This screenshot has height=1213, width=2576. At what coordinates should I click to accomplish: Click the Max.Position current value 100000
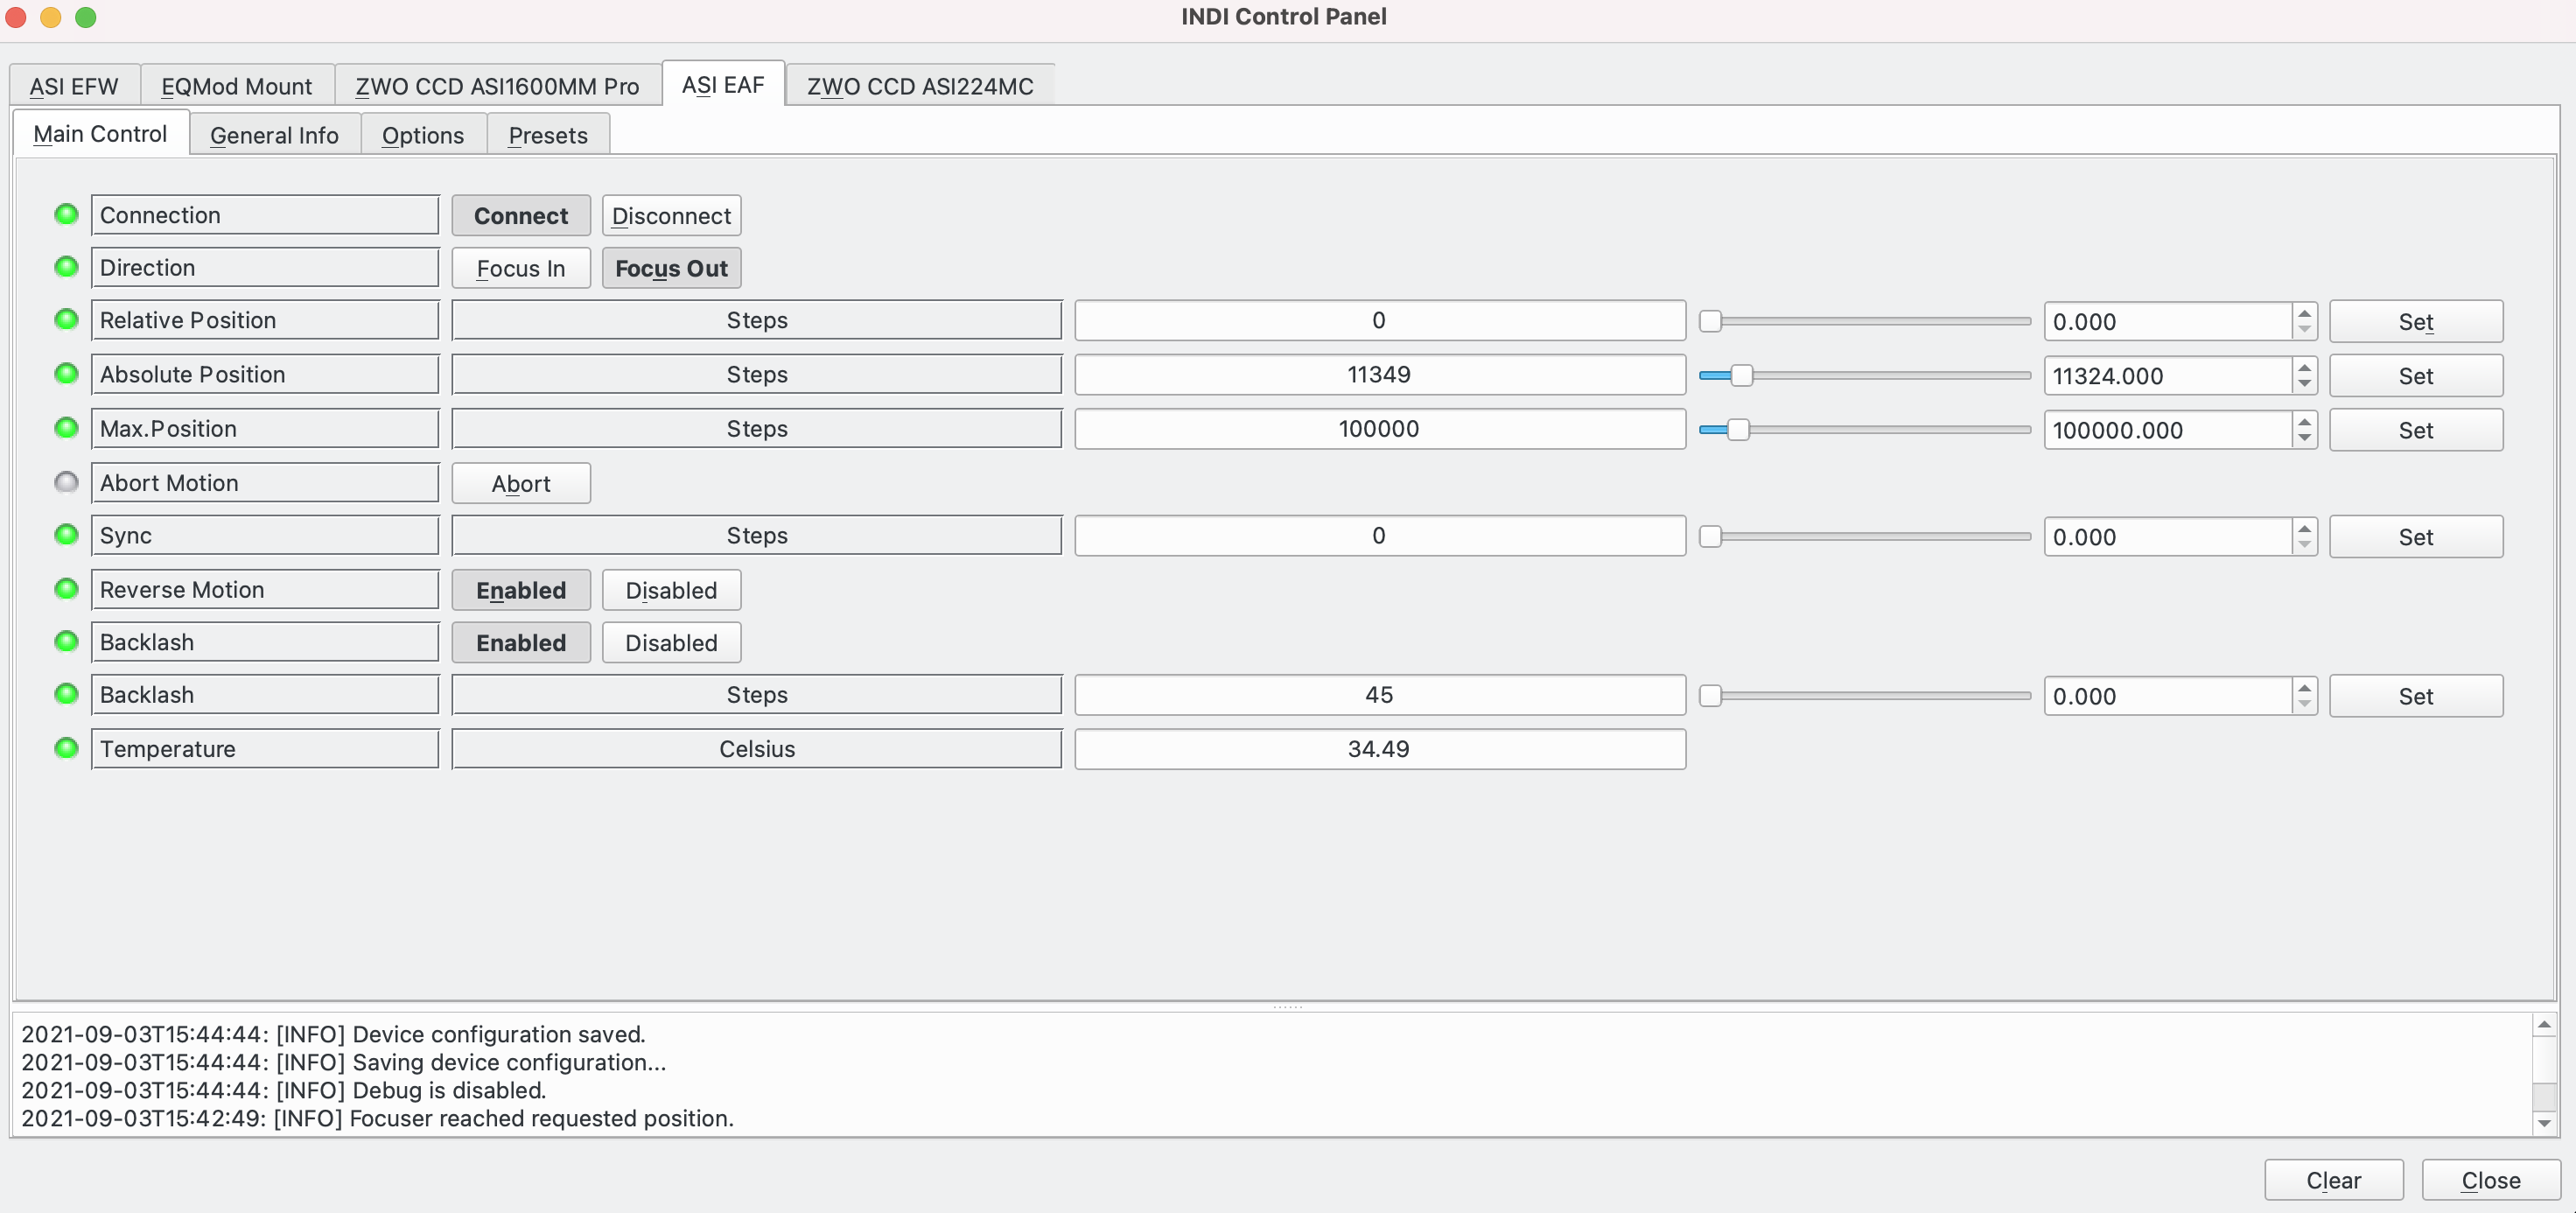tap(1380, 428)
